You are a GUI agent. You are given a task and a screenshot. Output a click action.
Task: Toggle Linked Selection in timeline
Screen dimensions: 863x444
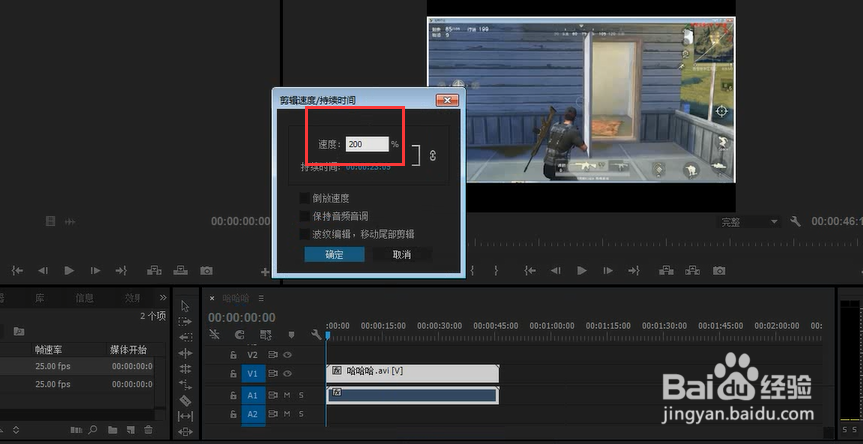click(x=266, y=335)
